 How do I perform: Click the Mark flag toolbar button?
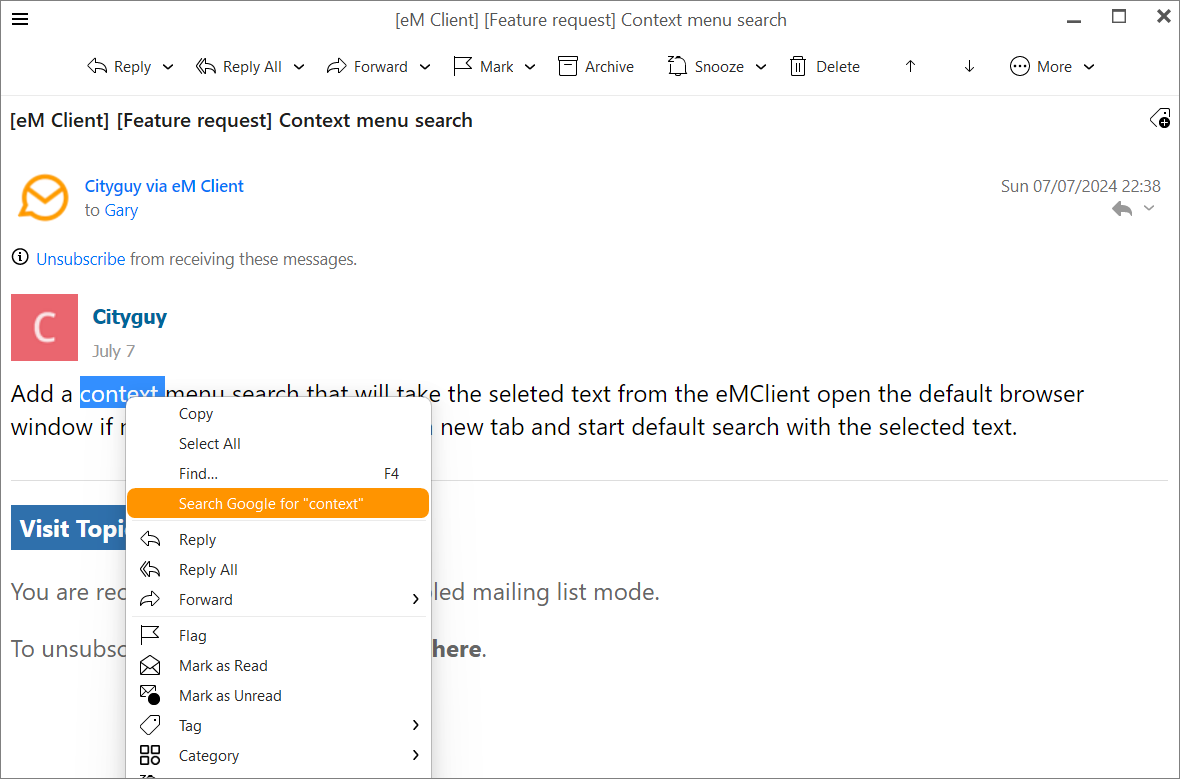[x=483, y=66]
